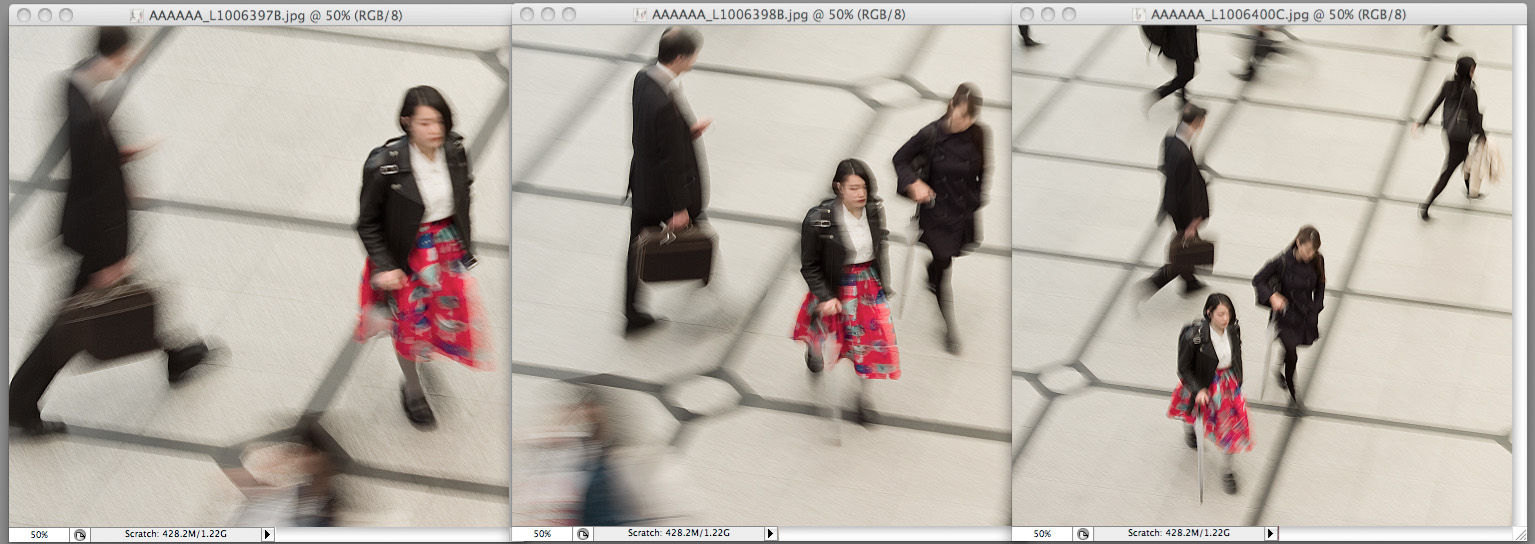This screenshot has width=1535, height=544.
Task: Click the image canvas in L1006397B window
Action: [x=259, y=276]
